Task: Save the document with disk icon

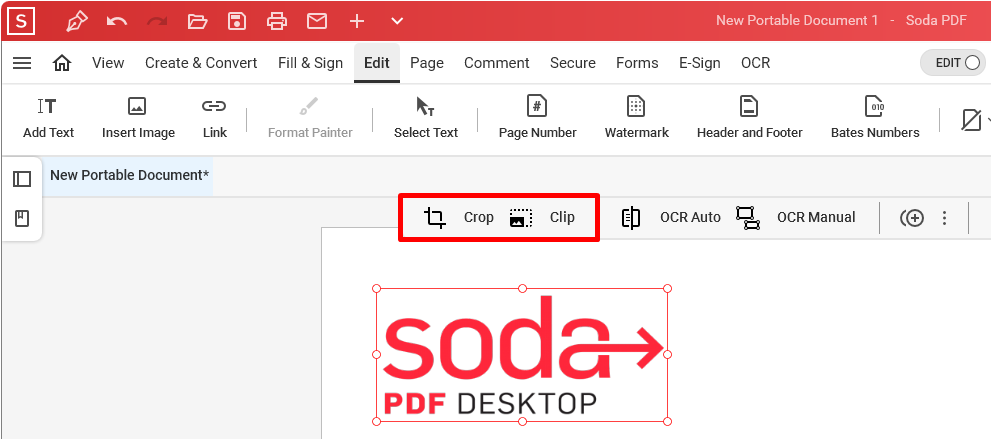Action: click(236, 21)
